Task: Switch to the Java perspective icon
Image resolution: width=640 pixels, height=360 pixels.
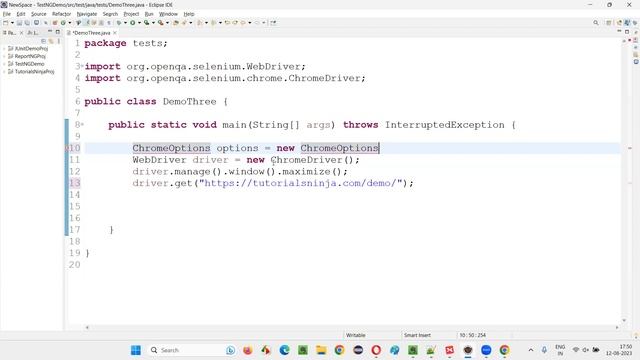Action: coord(627,23)
